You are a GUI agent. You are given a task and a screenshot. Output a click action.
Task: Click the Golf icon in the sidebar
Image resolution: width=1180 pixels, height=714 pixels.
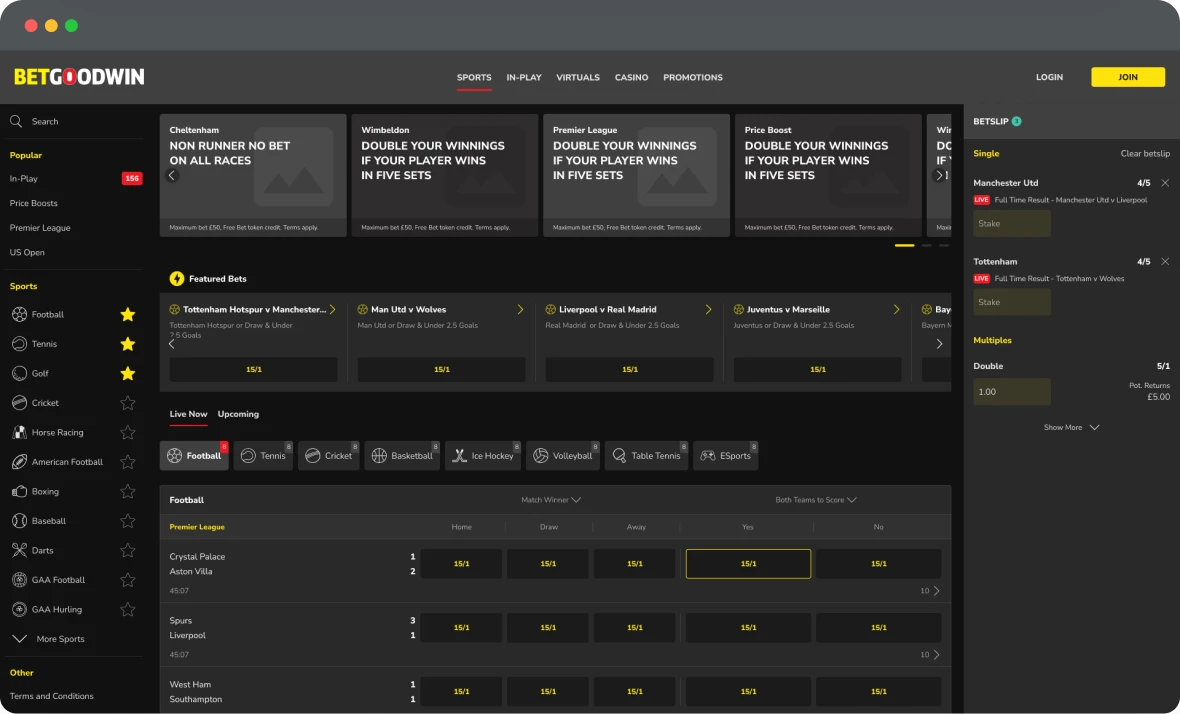point(20,373)
